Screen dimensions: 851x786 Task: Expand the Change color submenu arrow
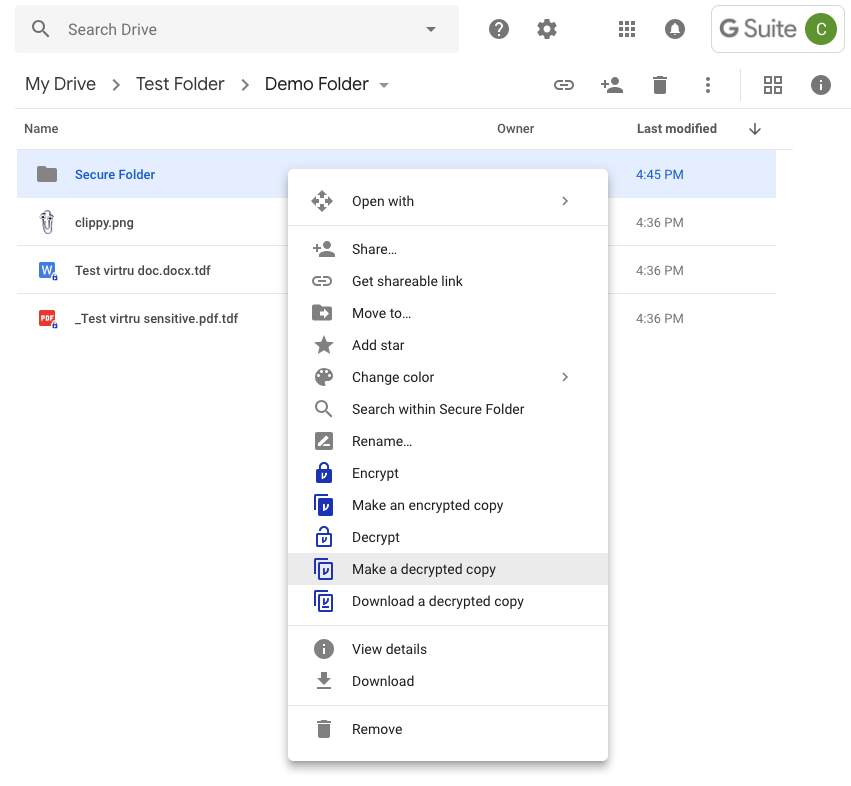565,377
